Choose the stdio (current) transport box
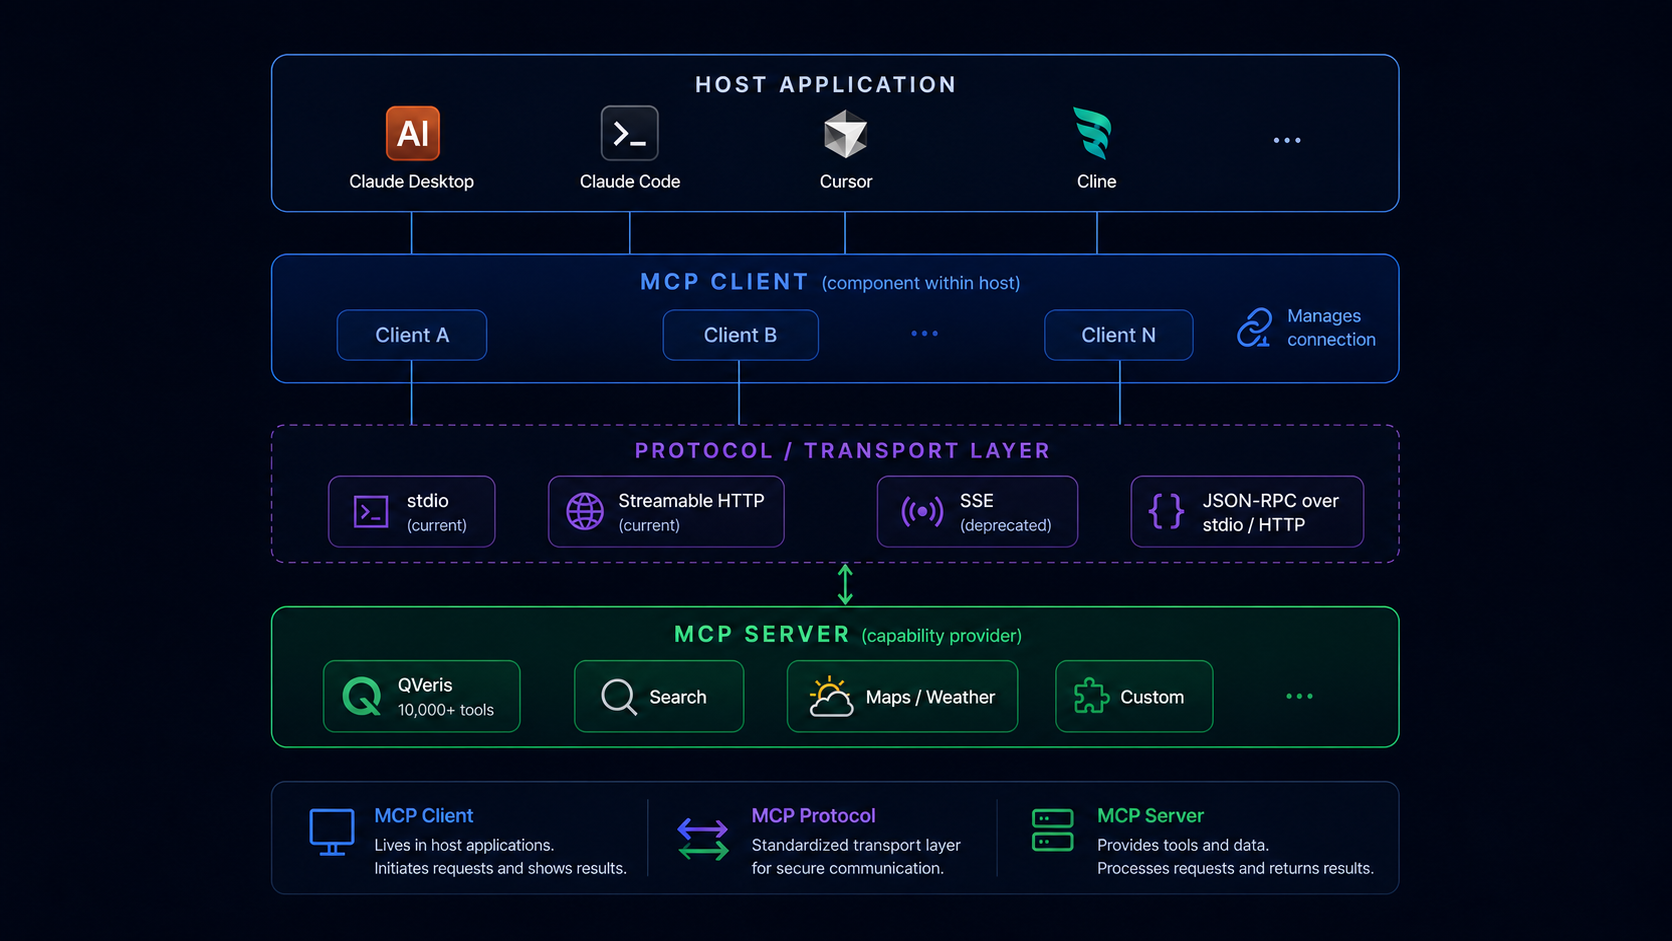This screenshot has height=941, width=1672. [x=412, y=512]
